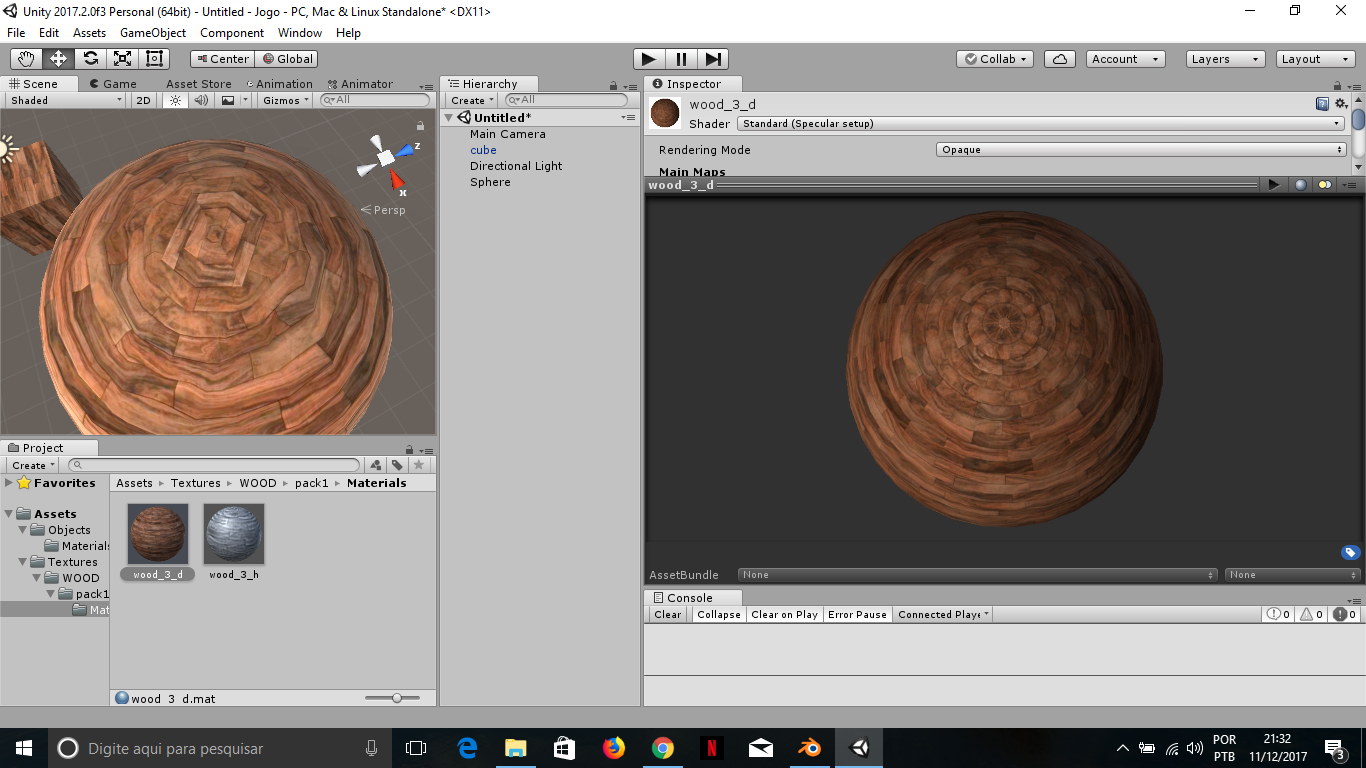This screenshot has height=768, width=1366.
Task: Toggle the Inspector lock
Action: point(1337,86)
